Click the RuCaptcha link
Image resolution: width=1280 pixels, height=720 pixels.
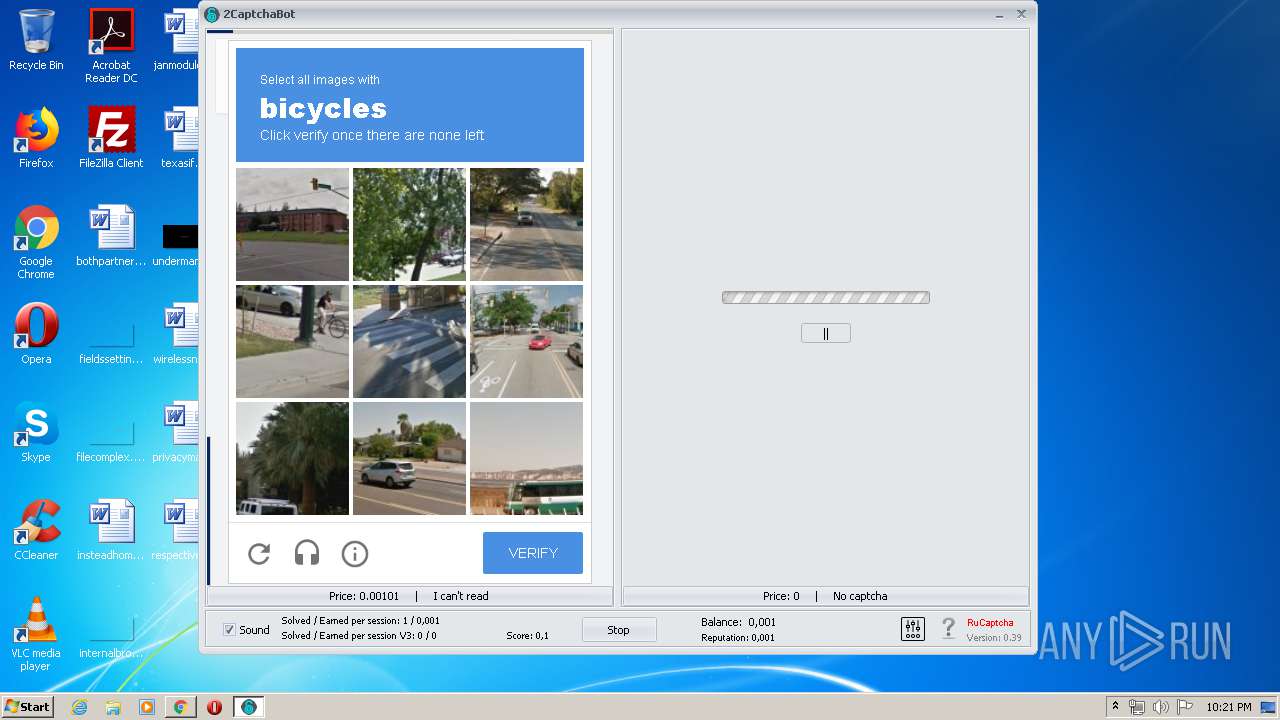coord(990,622)
